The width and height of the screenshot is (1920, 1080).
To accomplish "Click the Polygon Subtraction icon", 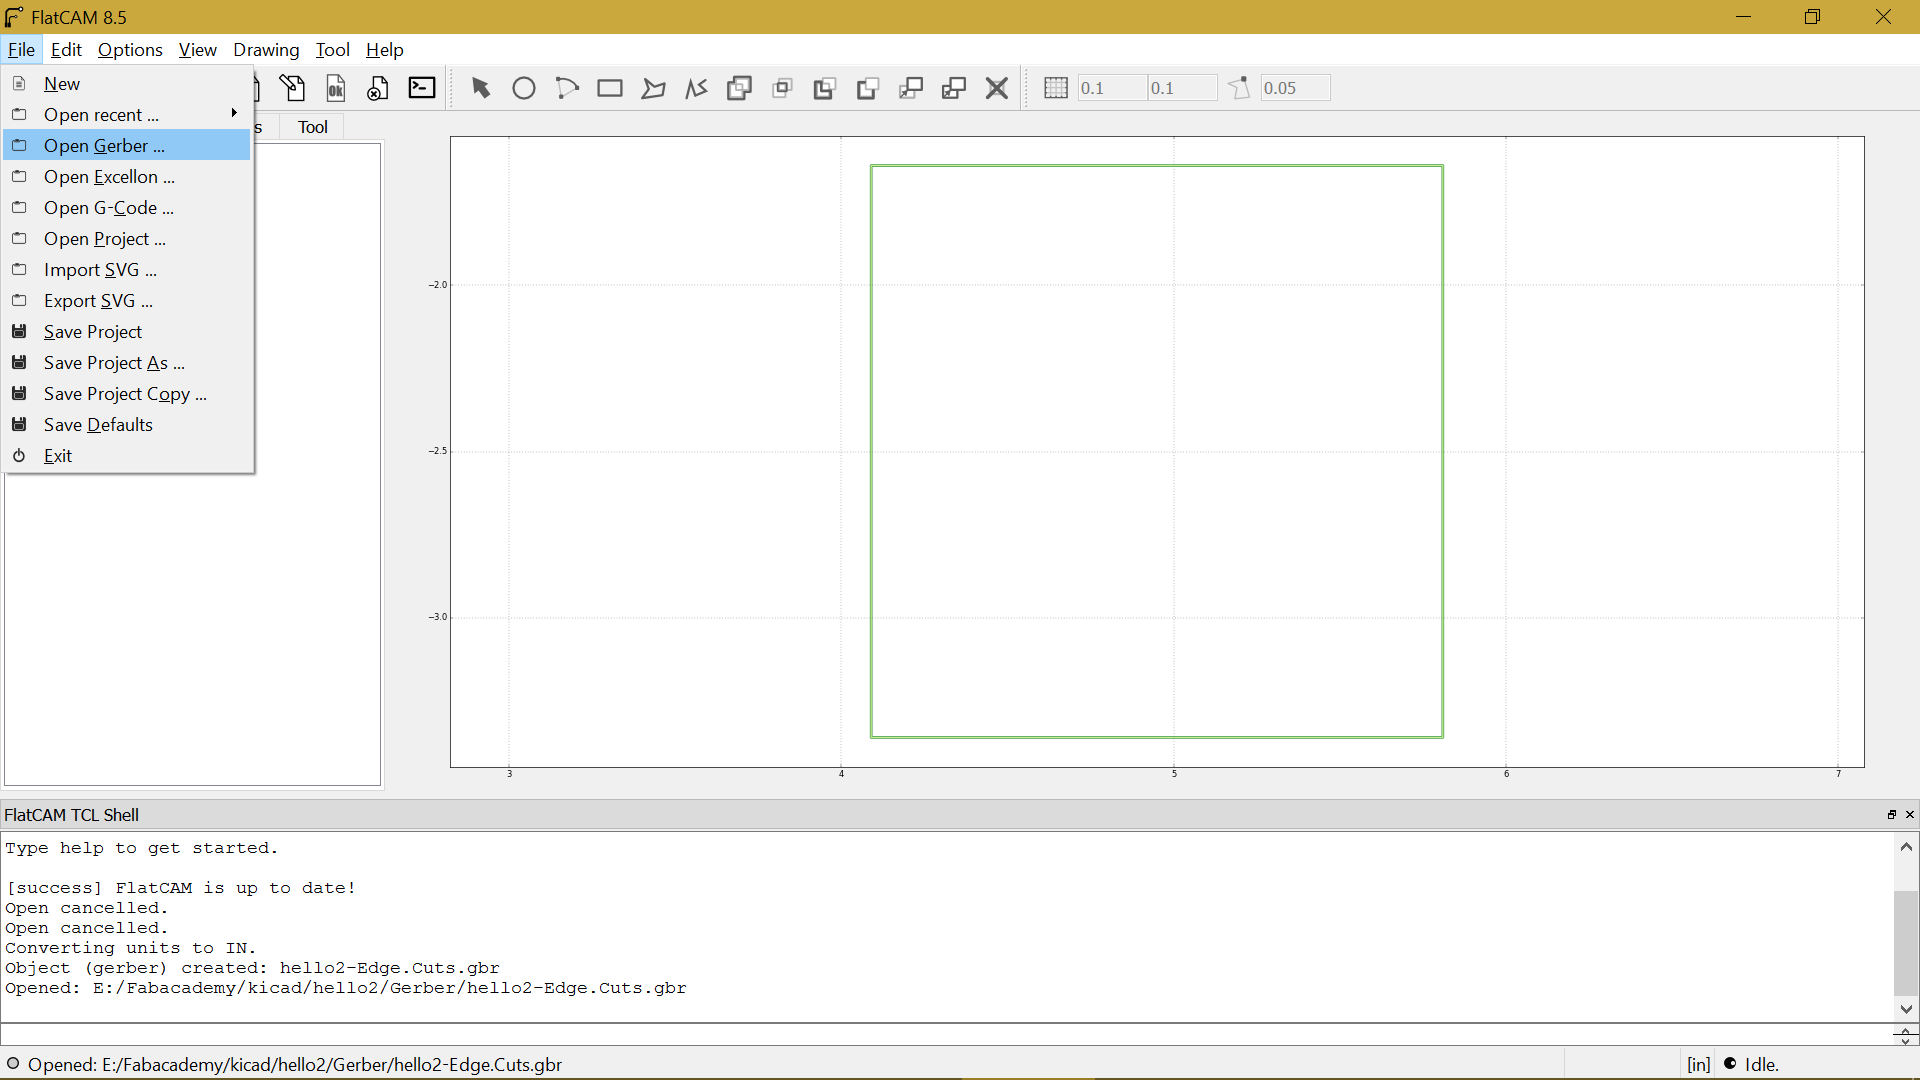I will (825, 88).
